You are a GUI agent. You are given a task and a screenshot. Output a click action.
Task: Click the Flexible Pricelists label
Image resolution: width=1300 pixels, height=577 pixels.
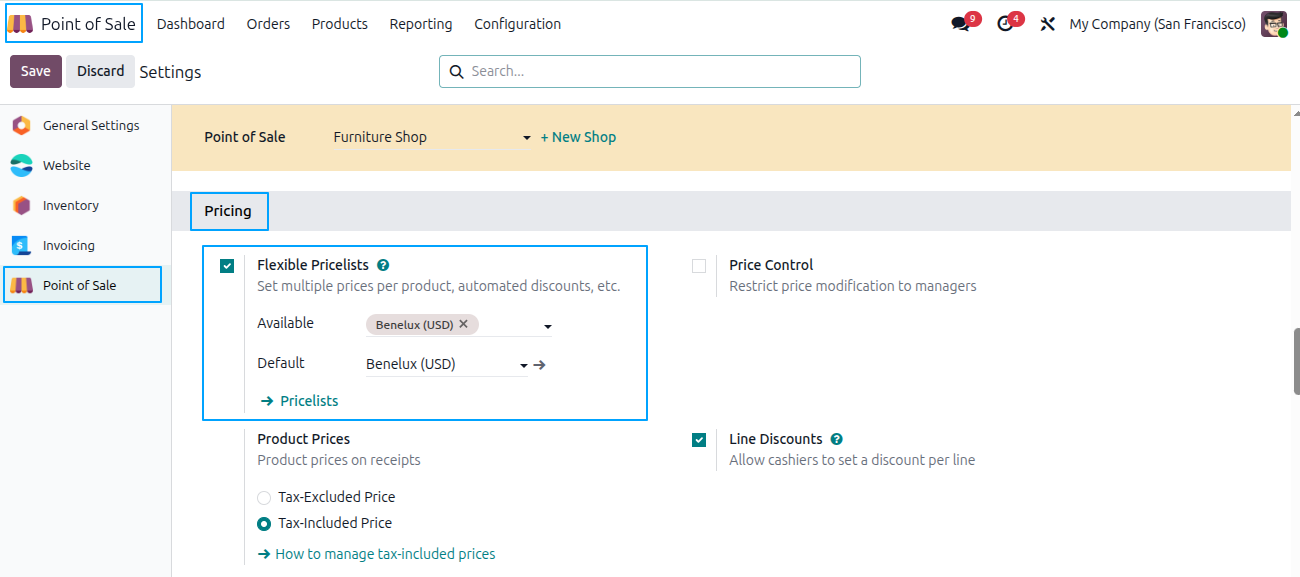313,266
